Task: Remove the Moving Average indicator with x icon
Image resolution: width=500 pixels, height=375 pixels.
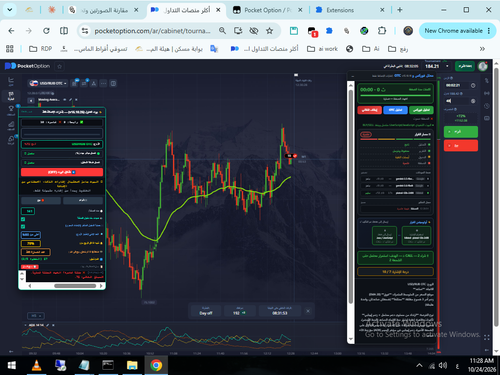Action: point(76,100)
